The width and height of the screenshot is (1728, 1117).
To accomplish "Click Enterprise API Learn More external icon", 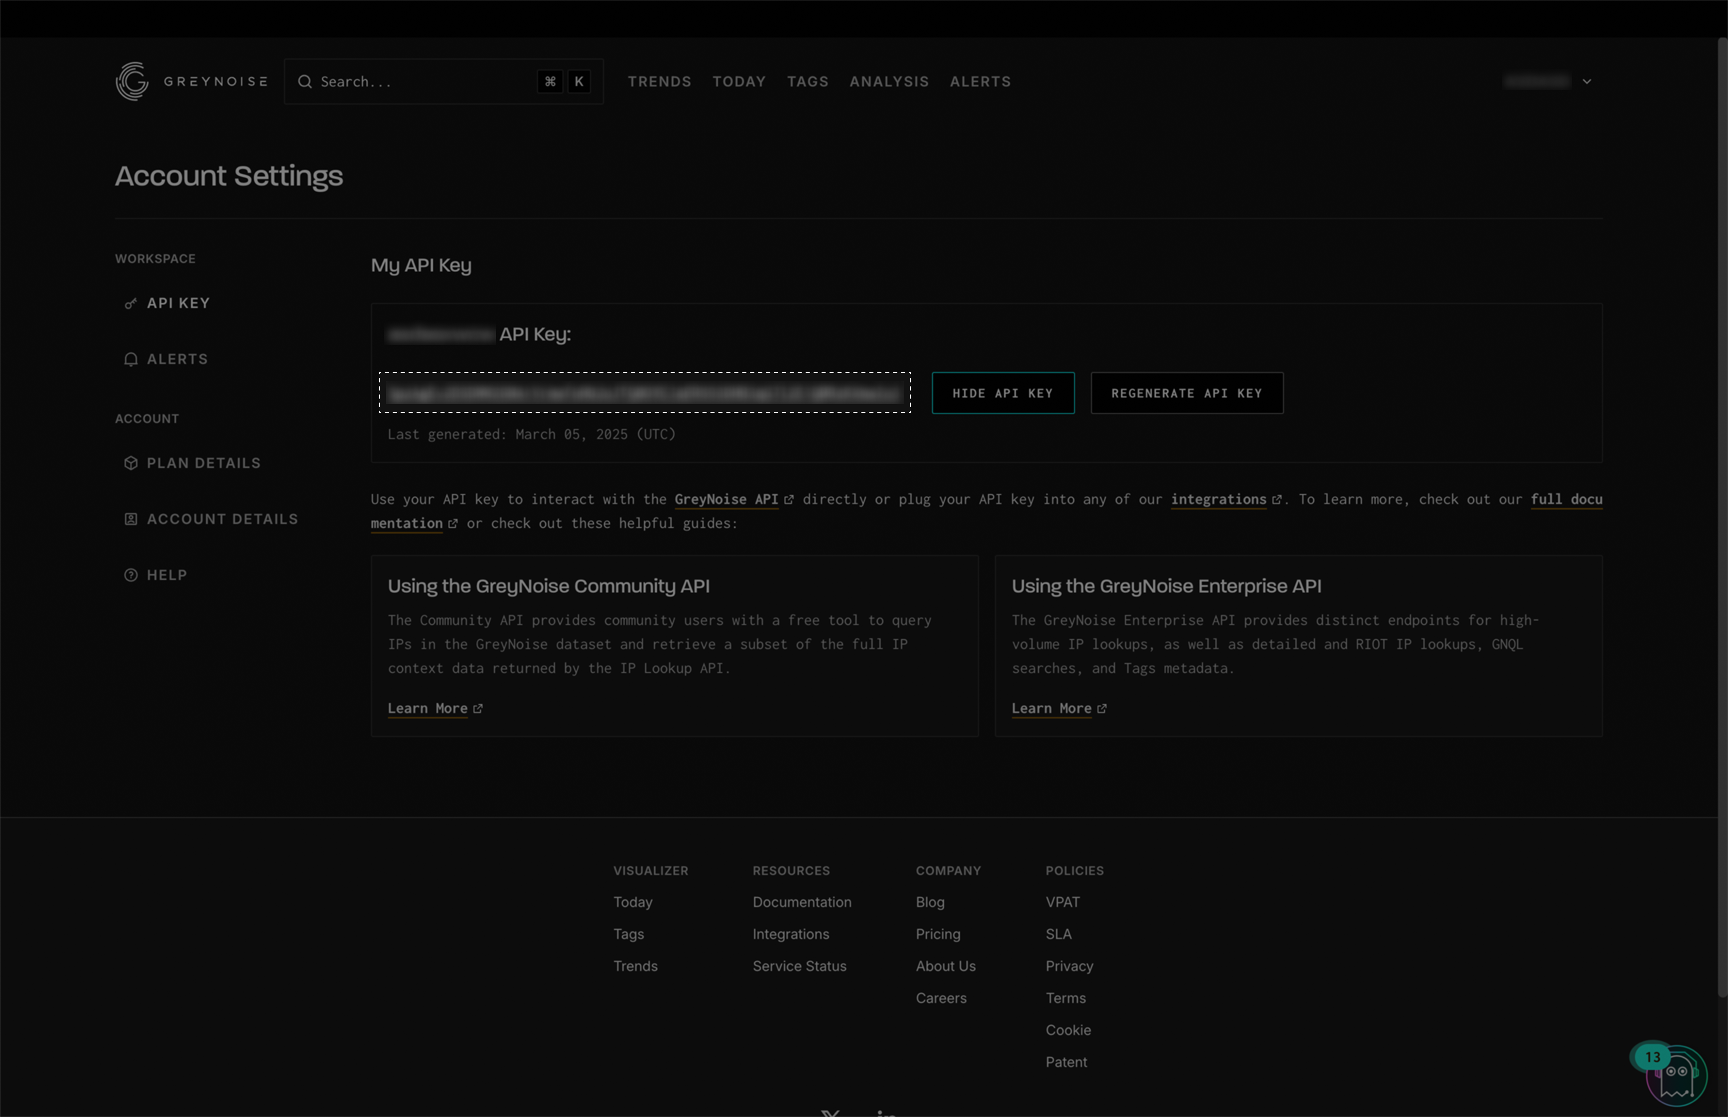I will click(1102, 708).
